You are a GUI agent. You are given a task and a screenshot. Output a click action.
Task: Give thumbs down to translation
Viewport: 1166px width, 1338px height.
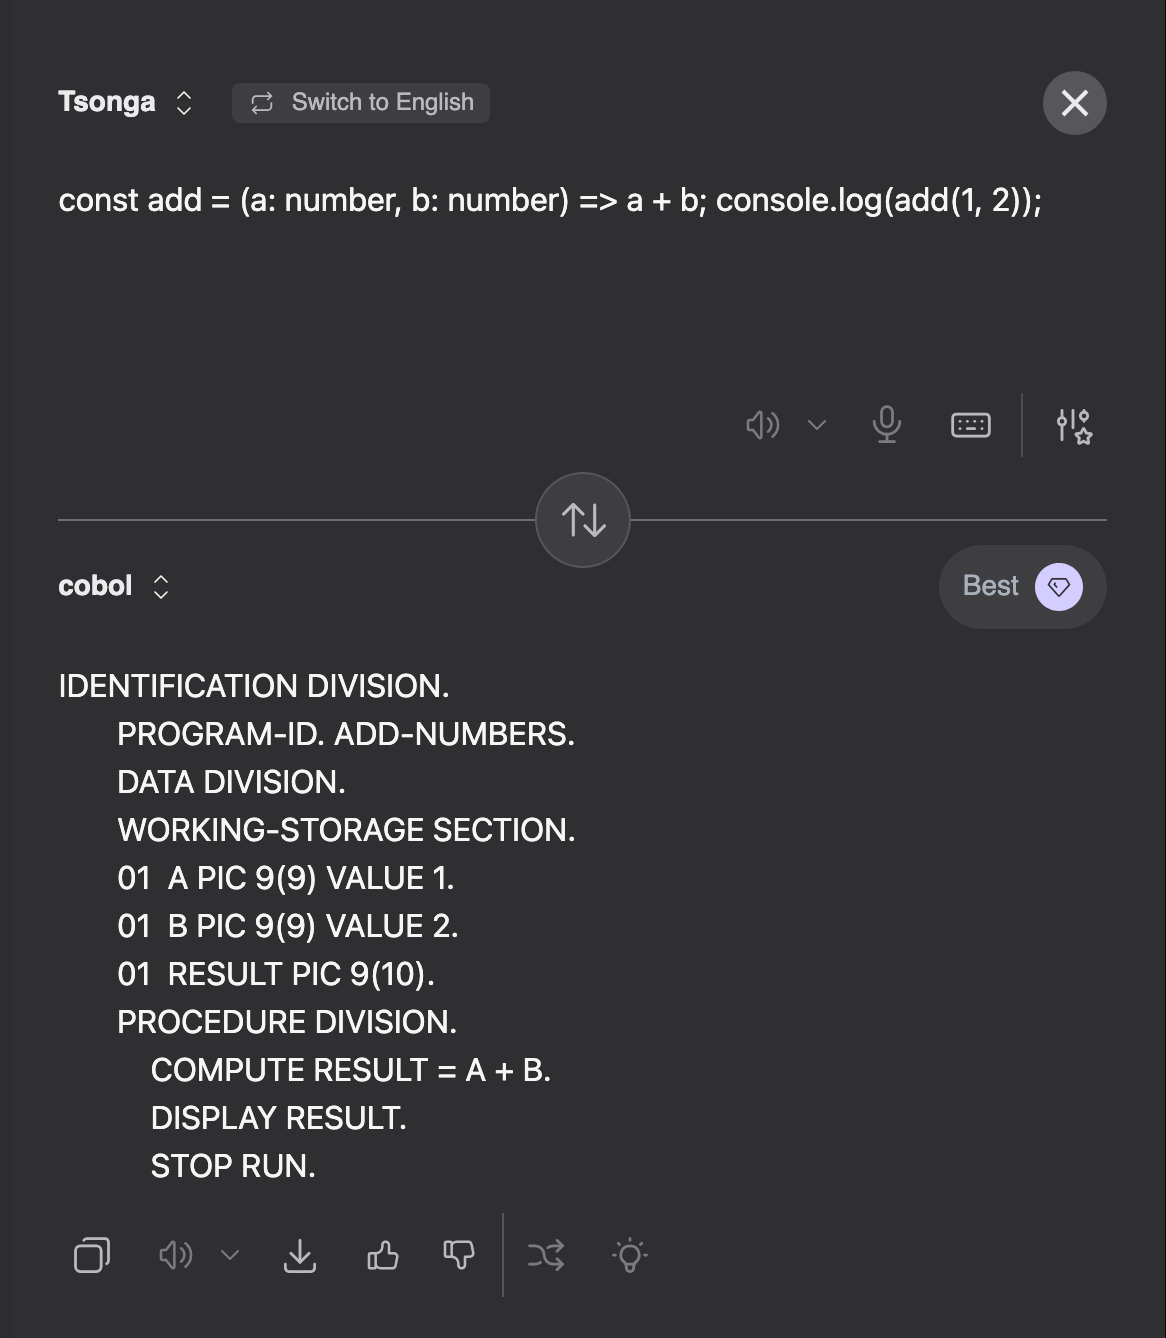pos(459,1255)
